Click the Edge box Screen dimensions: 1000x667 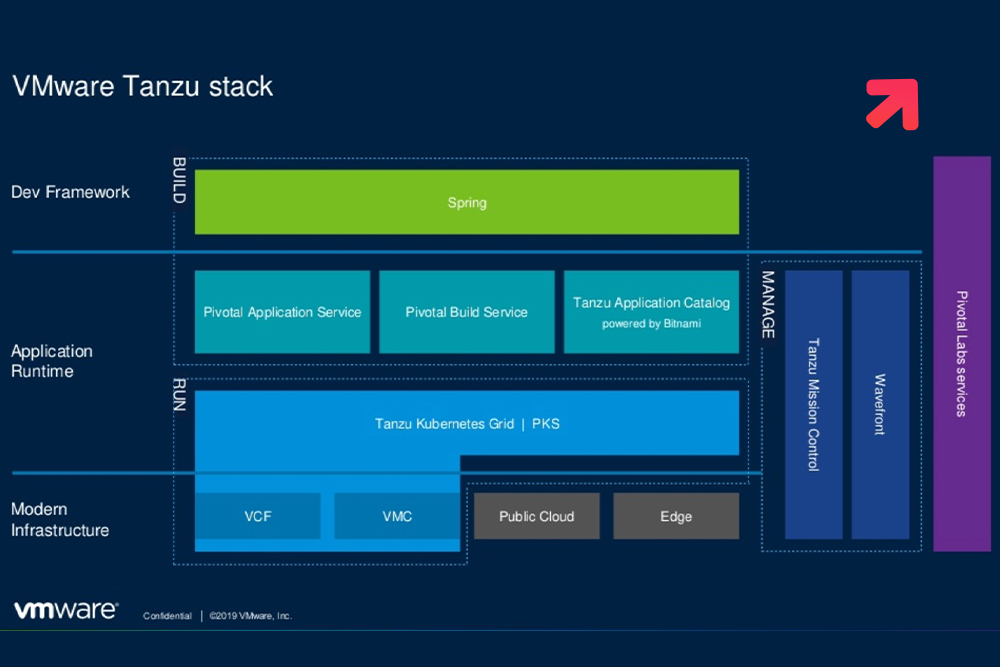pos(676,516)
